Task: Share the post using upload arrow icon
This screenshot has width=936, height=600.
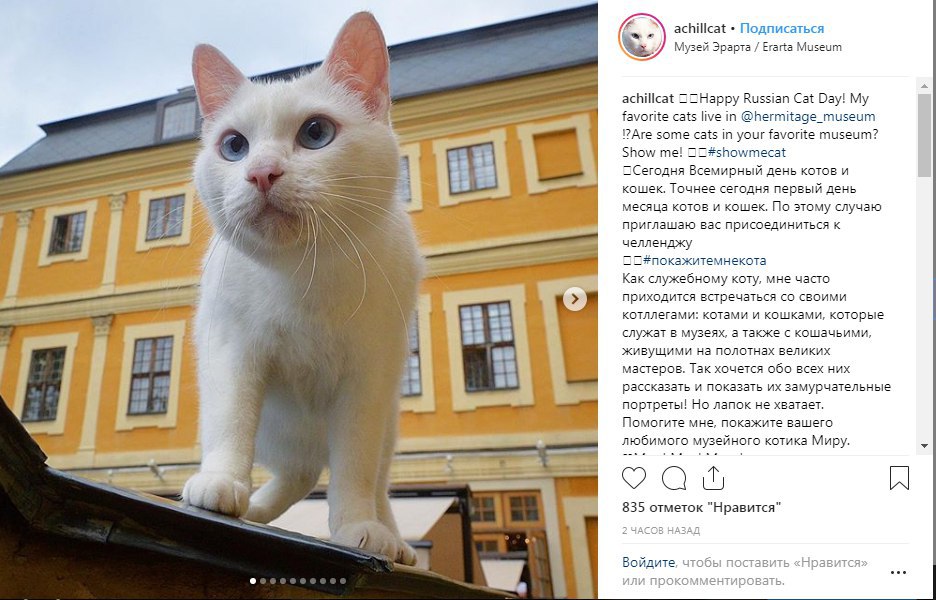Action: (x=713, y=478)
